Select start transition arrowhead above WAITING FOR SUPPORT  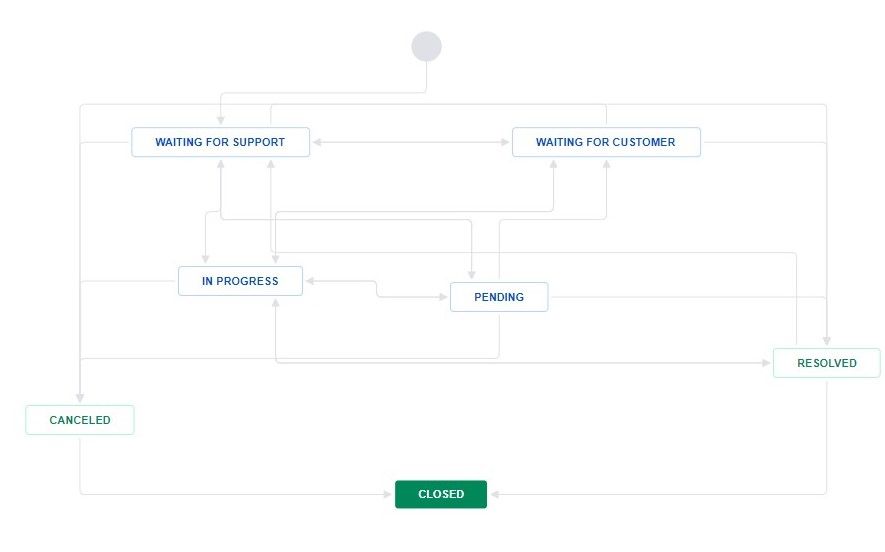(x=221, y=121)
